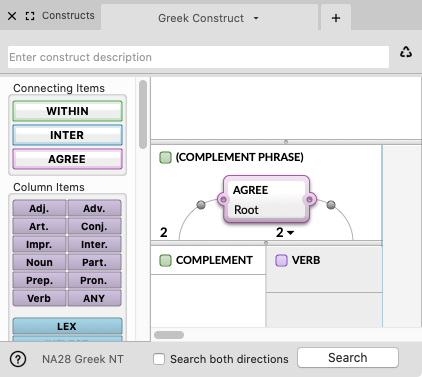Screen dimensions: 422x377
Task: Pick the Conj. column item
Action: point(94,226)
